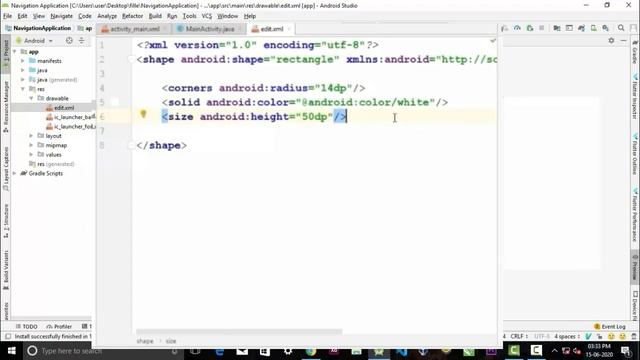Open the File menu
Screen dimensions: 640x360
pos(7,16)
